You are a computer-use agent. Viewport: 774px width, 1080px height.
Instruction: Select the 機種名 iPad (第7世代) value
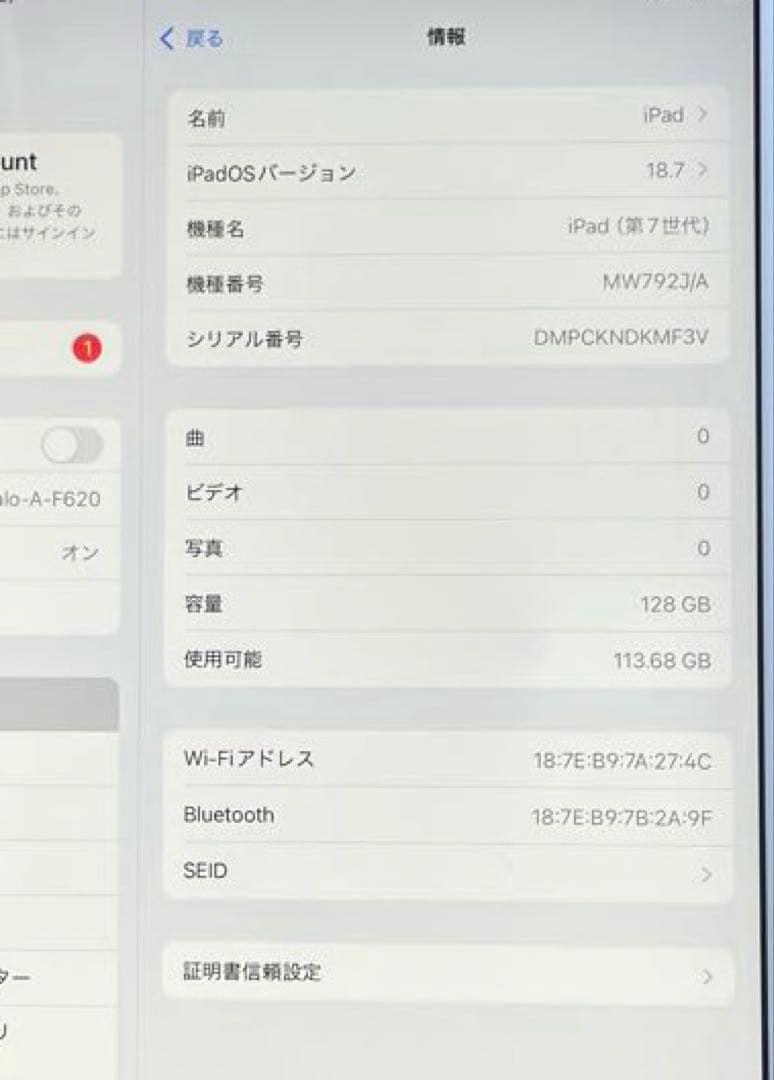point(638,227)
